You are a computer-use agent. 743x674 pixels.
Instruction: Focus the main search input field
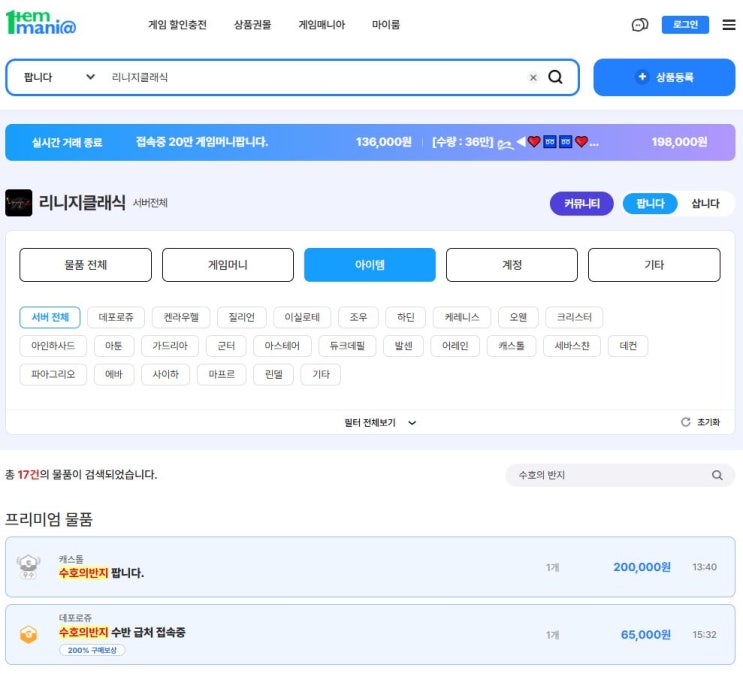coord(315,77)
